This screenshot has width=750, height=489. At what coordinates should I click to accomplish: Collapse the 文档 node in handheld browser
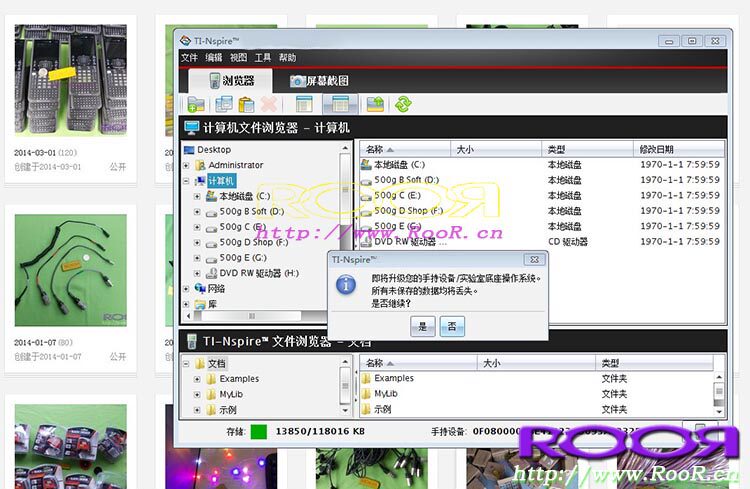186,364
